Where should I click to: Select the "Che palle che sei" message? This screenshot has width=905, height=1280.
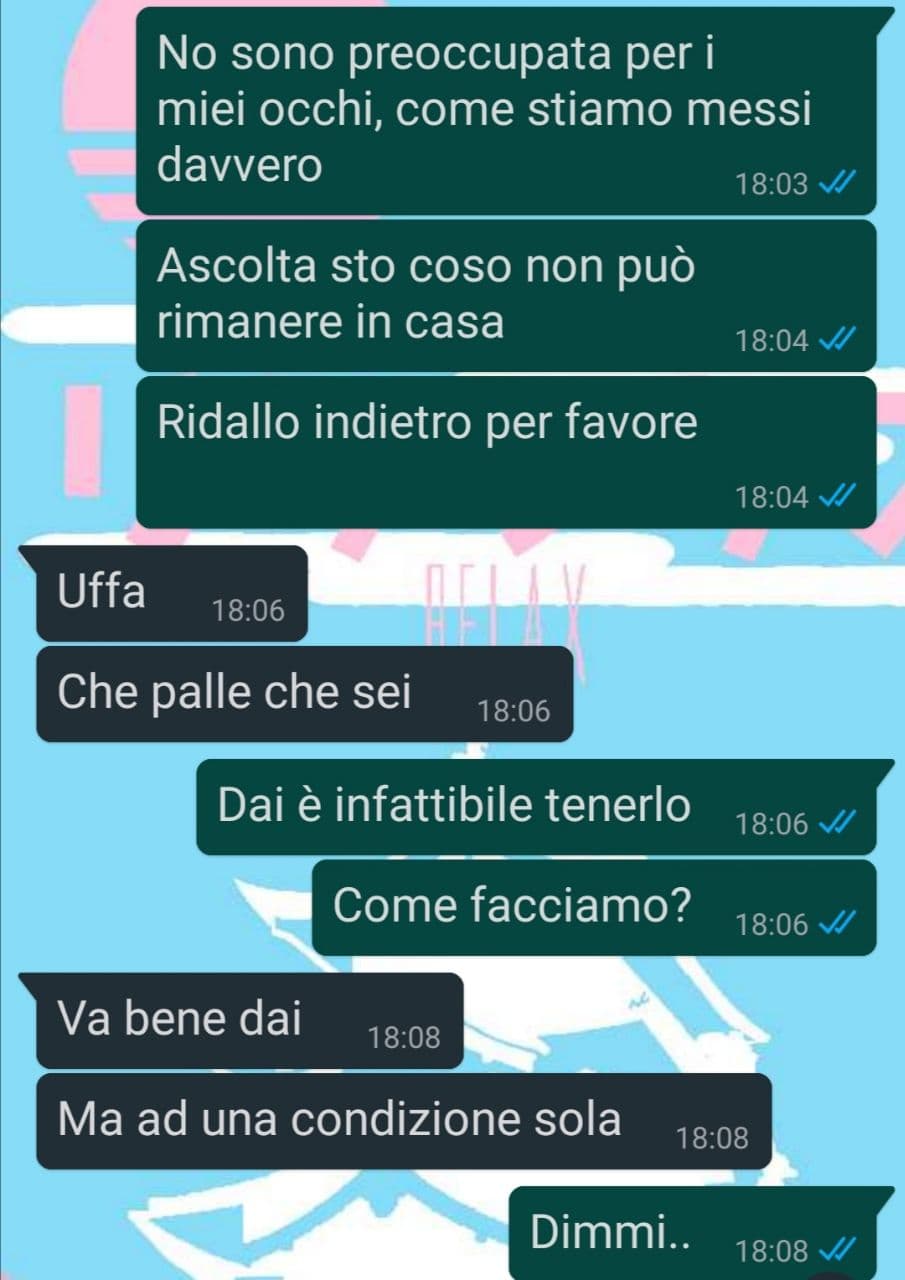[x=304, y=694]
